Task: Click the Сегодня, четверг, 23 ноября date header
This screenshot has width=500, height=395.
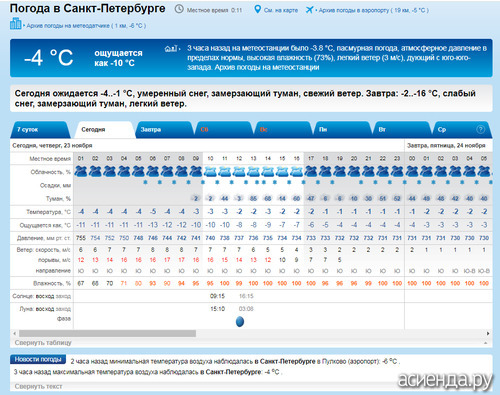Action: pyautogui.click(x=52, y=146)
